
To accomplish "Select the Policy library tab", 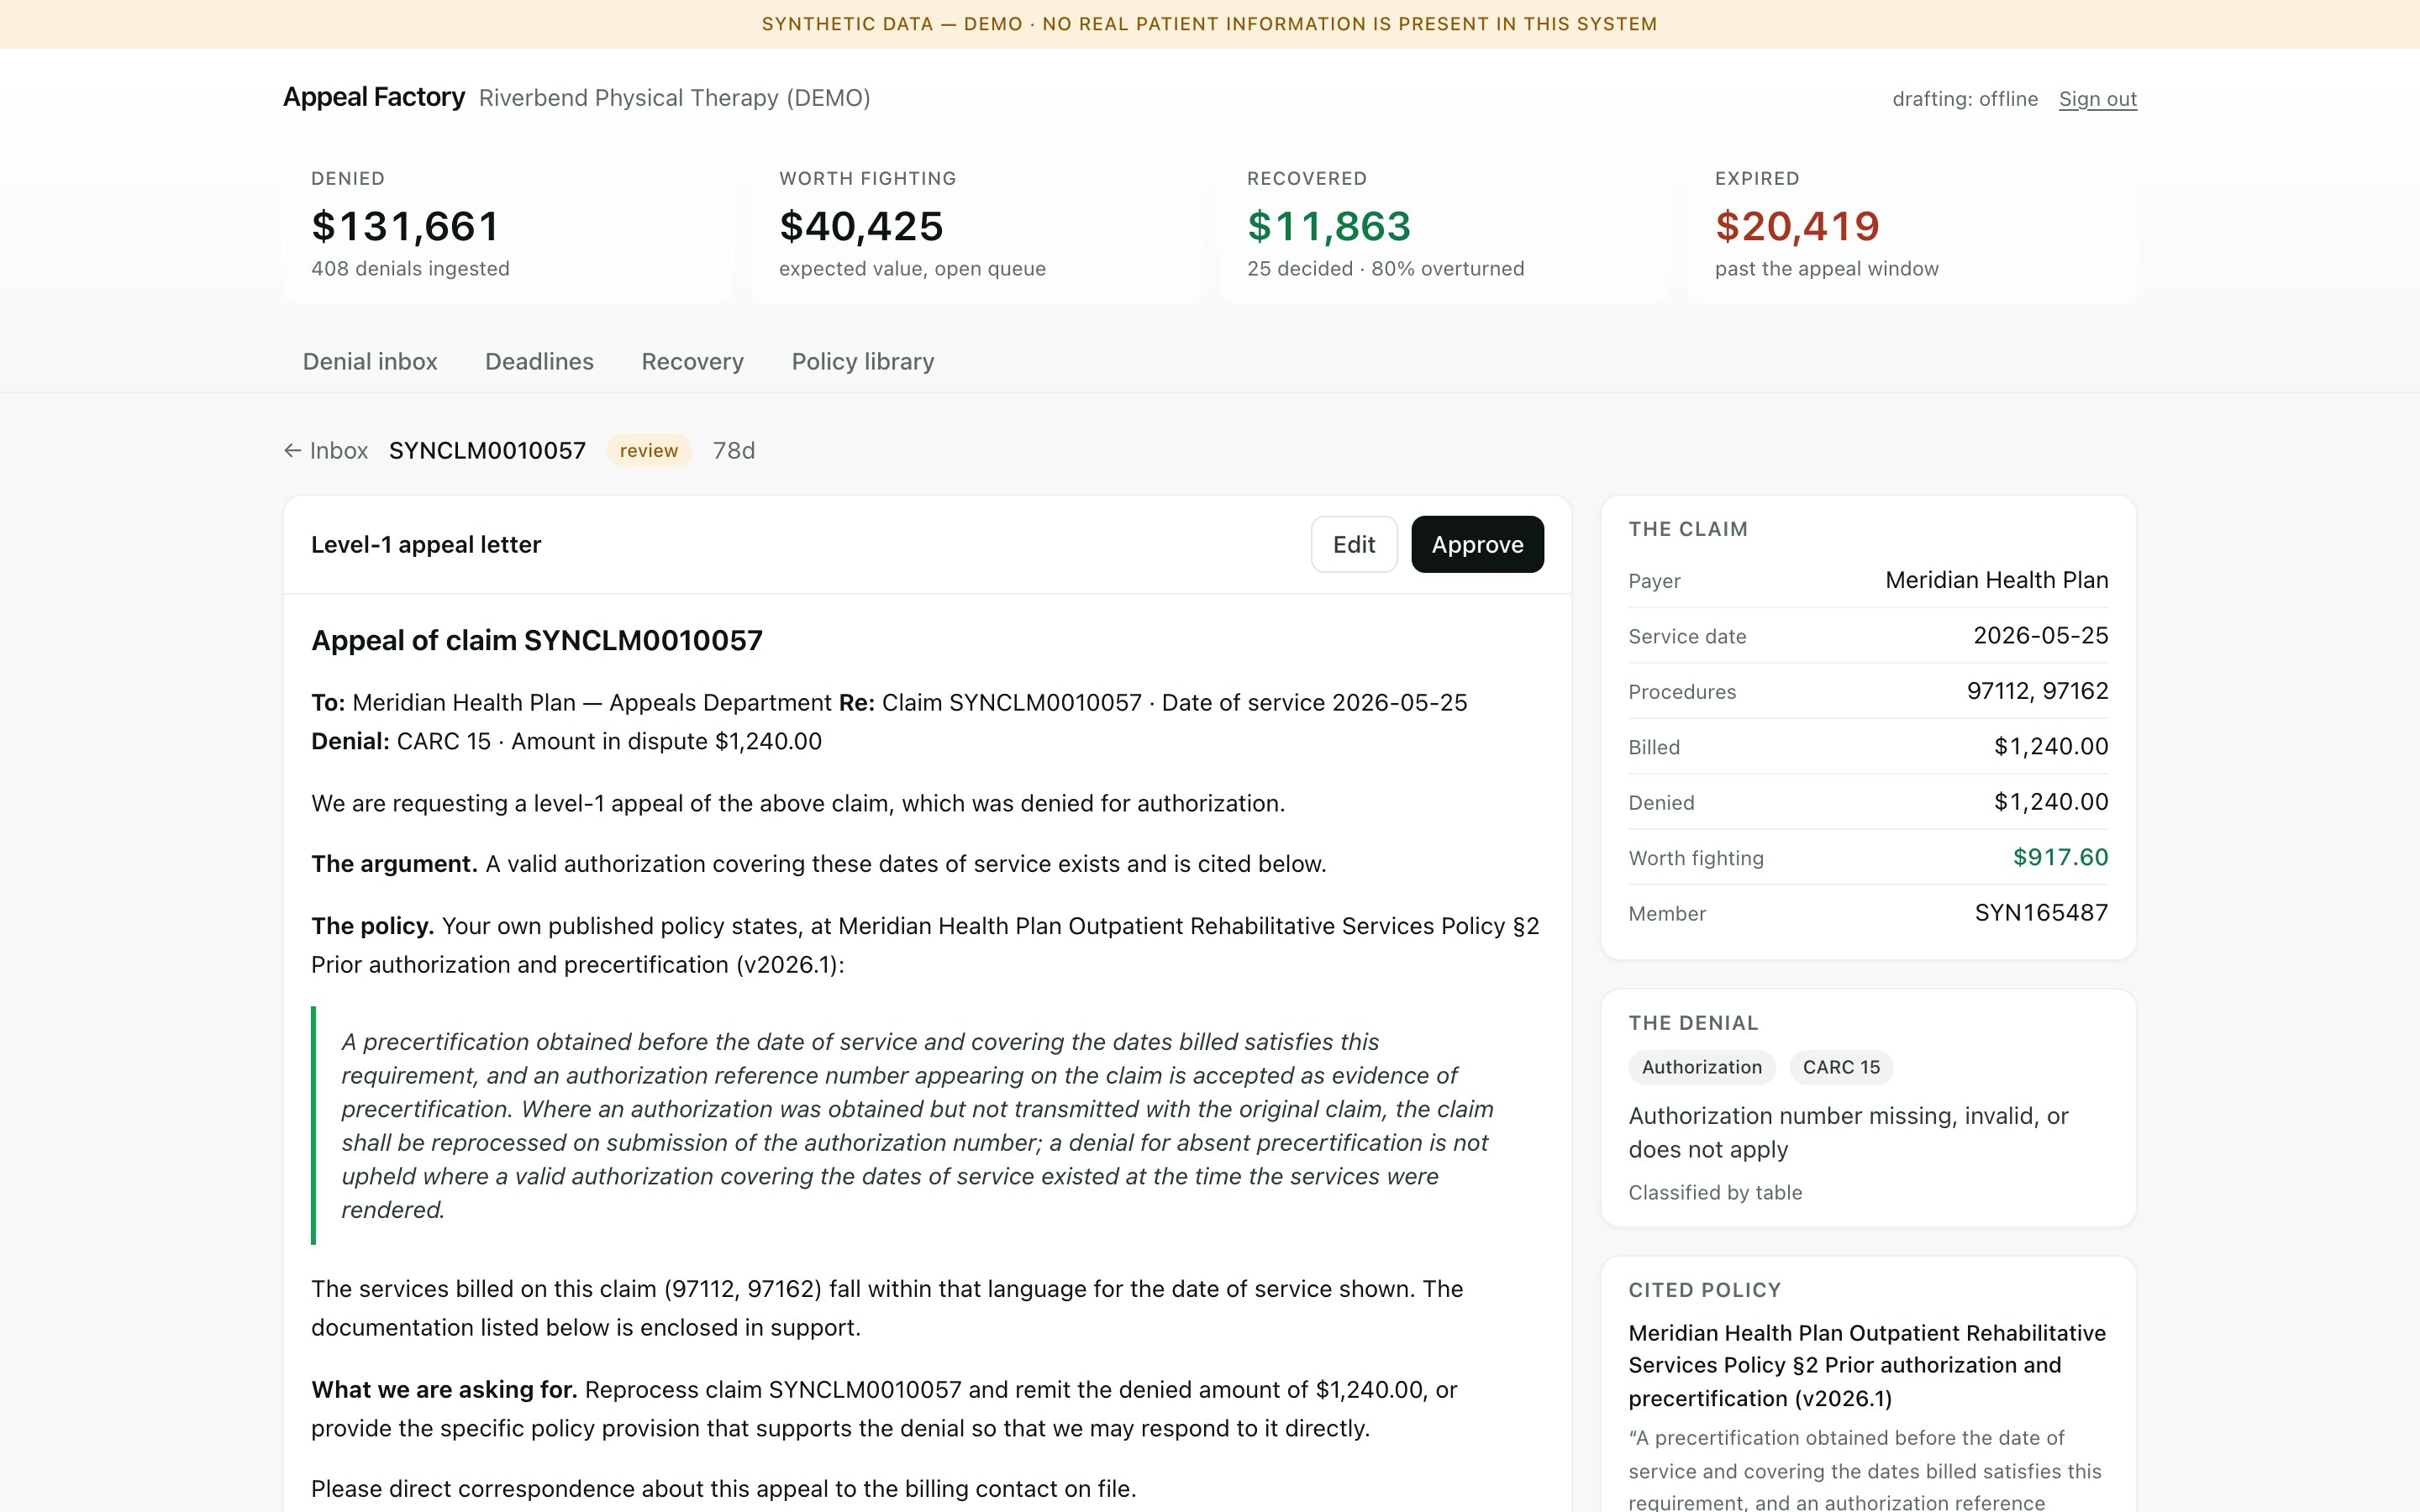I will (x=863, y=361).
